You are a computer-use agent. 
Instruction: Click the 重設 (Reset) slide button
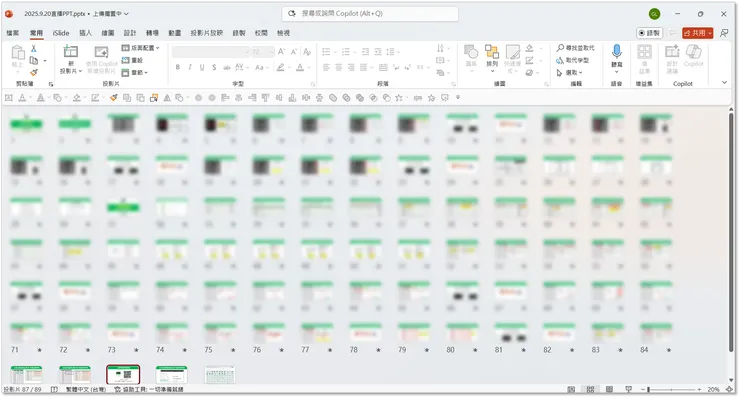[133, 60]
